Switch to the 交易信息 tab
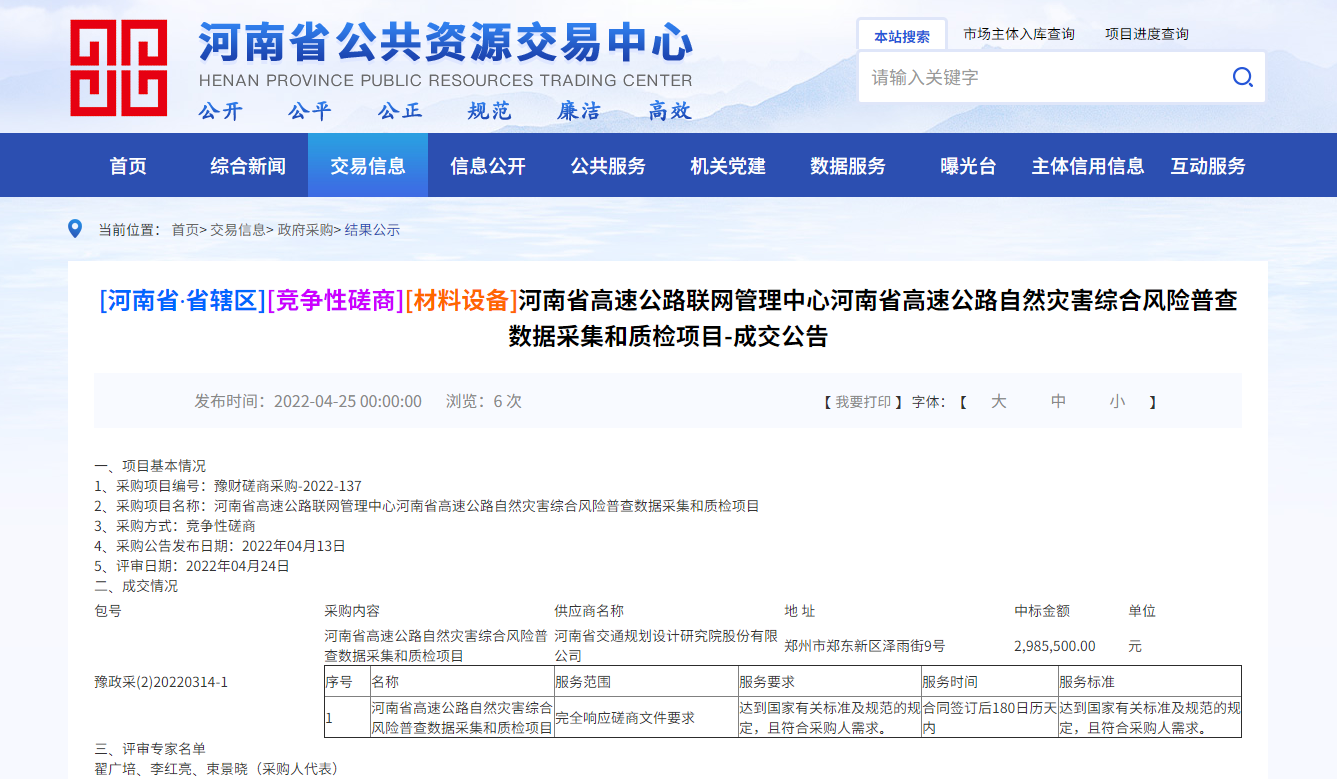The width and height of the screenshot is (1337, 779). [367, 165]
